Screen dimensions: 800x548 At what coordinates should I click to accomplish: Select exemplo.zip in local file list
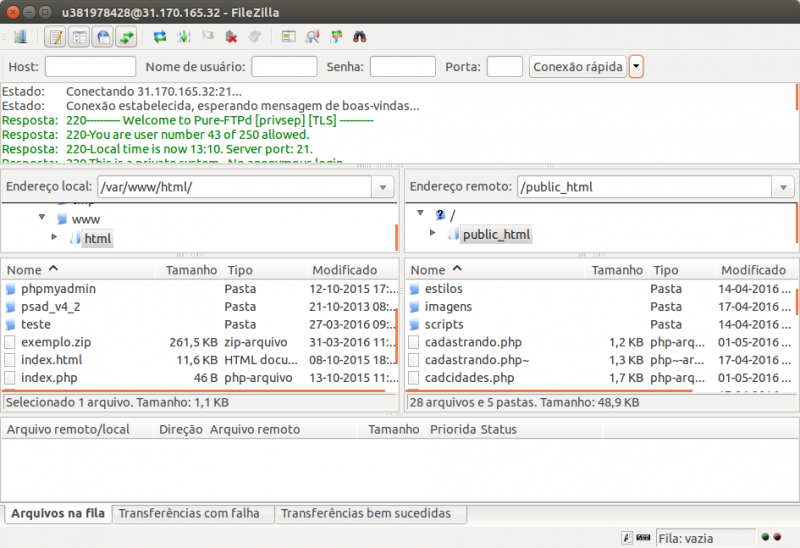tap(56, 342)
